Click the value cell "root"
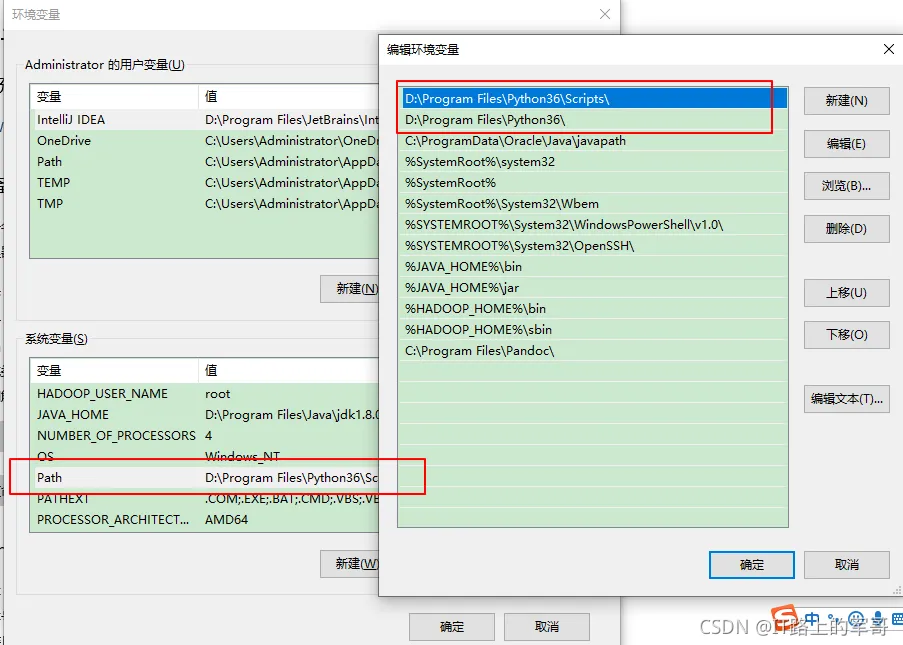Screen dimensions: 903x645 [218, 394]
